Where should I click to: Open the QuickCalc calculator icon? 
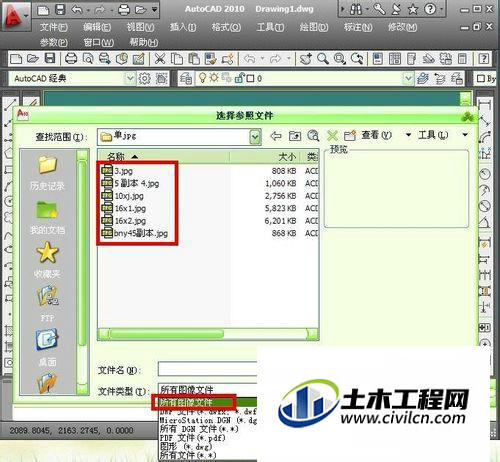coord(462,59)
